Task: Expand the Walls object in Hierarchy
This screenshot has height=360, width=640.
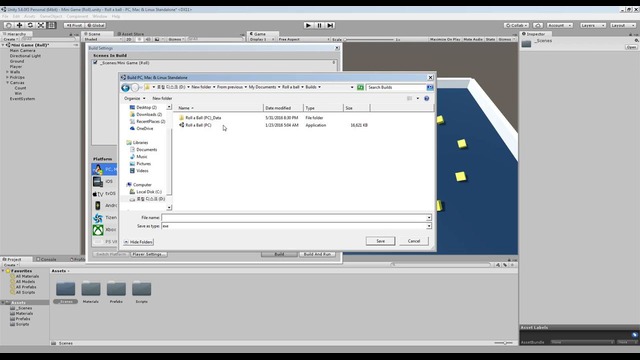Action: pyautogui.click(x=7, y=72)
